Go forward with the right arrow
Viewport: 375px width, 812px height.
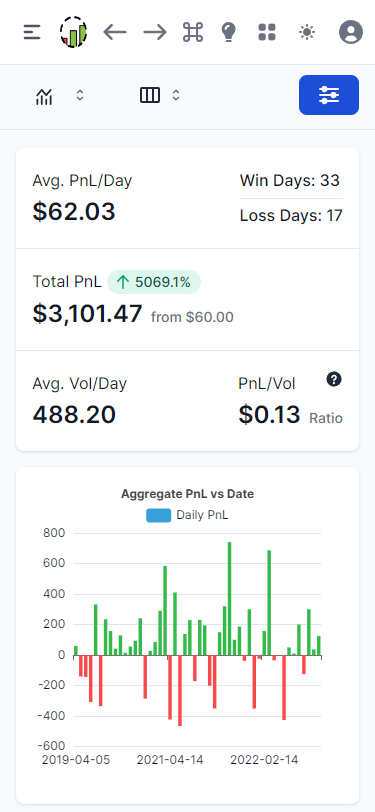(155, 33)
